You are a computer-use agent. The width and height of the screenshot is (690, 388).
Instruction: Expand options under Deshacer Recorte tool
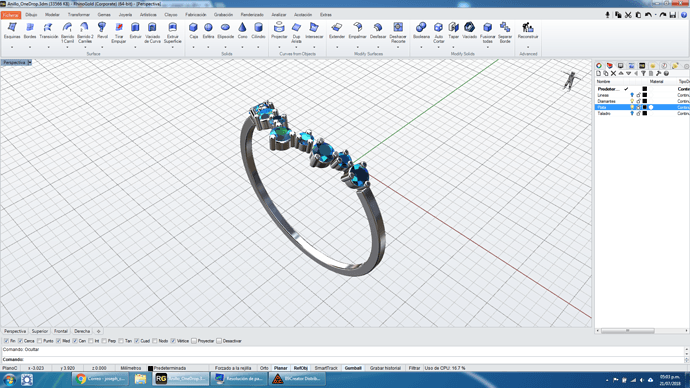pos(398,47)
